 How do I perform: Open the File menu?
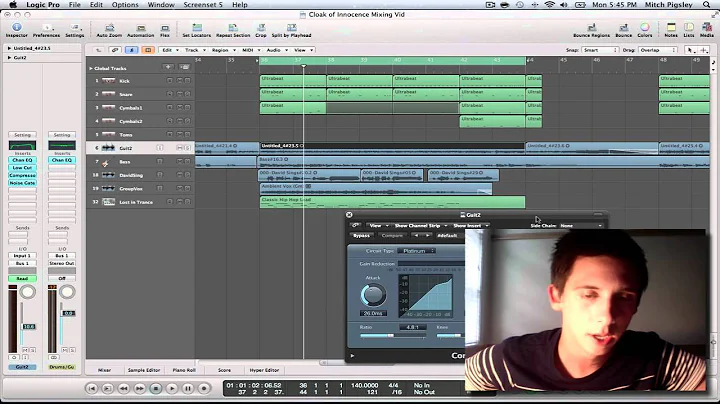point(74,5)
